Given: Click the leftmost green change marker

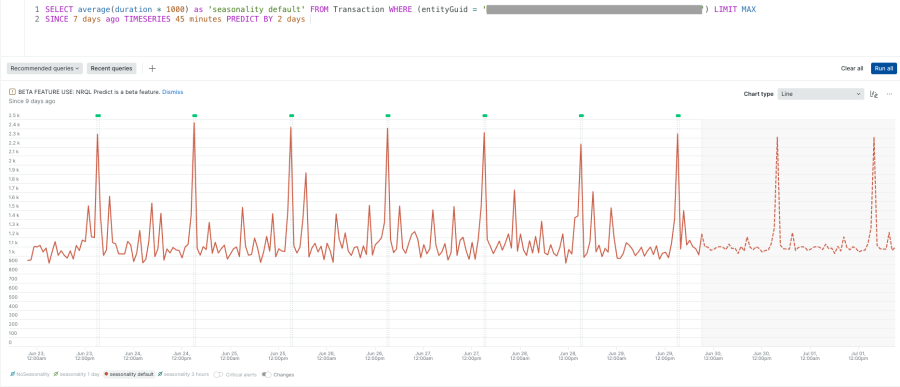Looking at the screenshot, I should coord(98,116).
